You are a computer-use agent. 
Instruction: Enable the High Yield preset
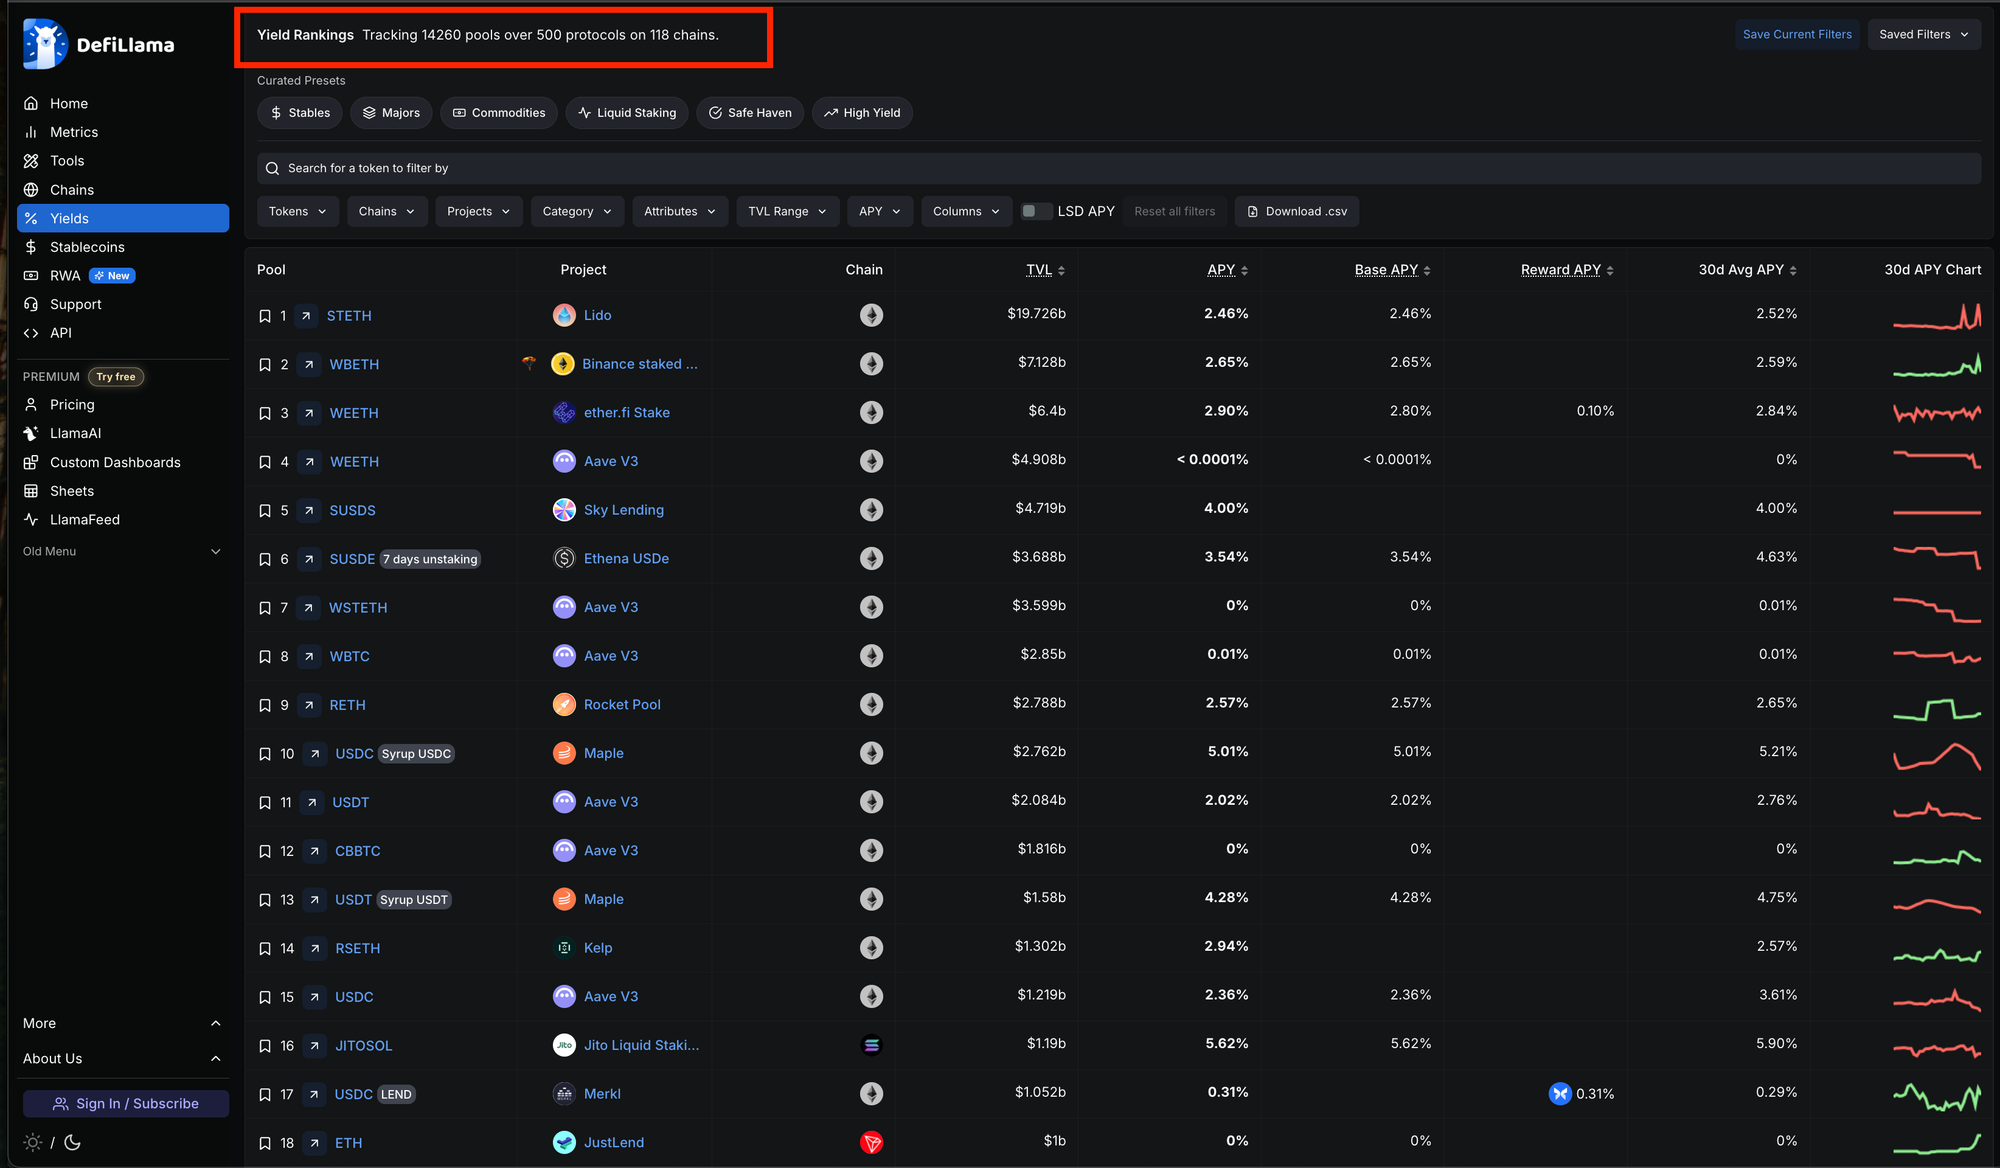click(862, 113)
